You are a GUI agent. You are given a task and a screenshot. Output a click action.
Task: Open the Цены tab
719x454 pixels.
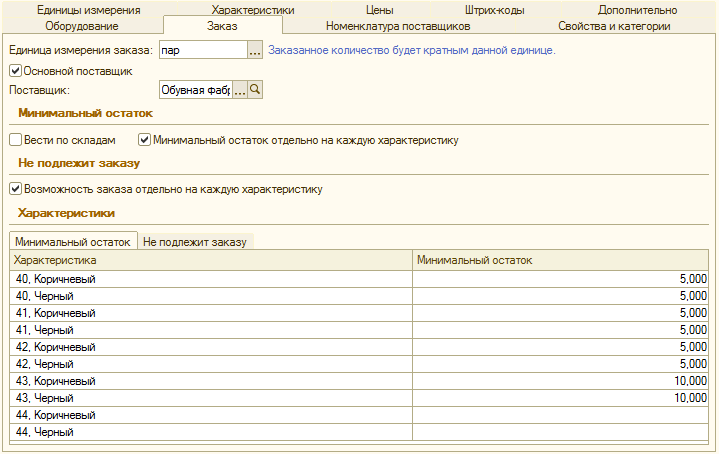point(380,10)
